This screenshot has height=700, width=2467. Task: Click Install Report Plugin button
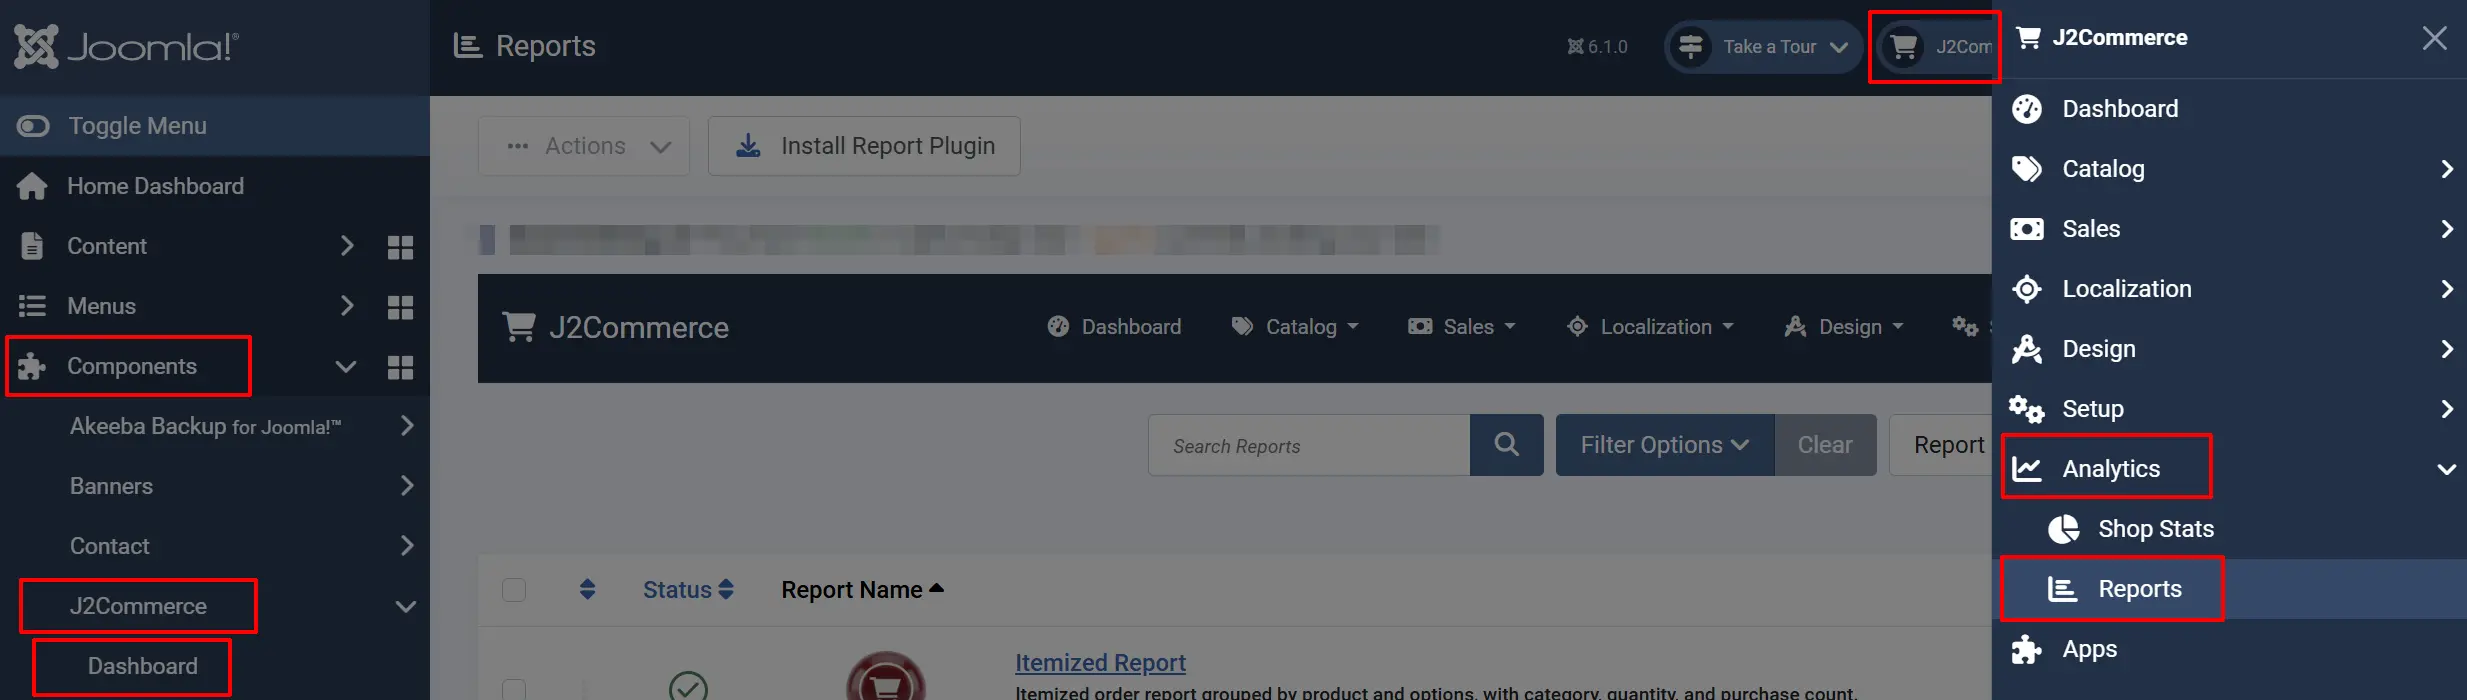pyautogui.click(x=864, y=146)
